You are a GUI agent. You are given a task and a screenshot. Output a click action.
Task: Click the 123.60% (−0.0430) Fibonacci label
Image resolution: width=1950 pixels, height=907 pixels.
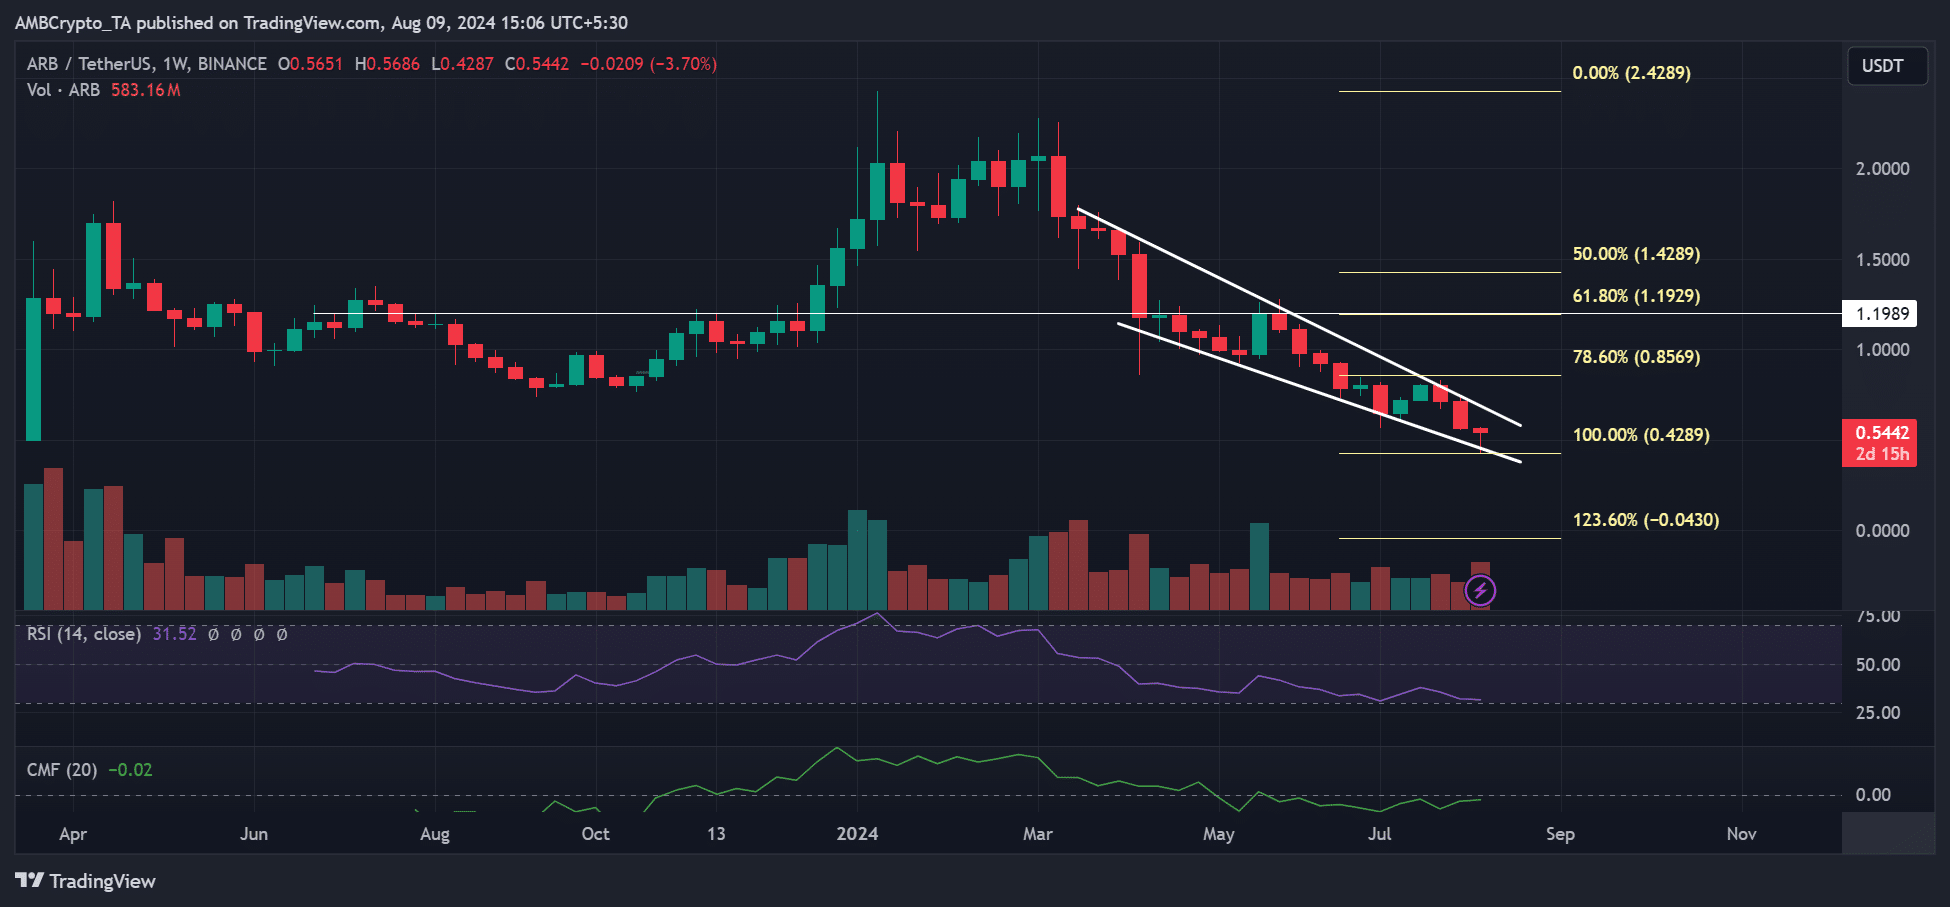click(1646, 520)
